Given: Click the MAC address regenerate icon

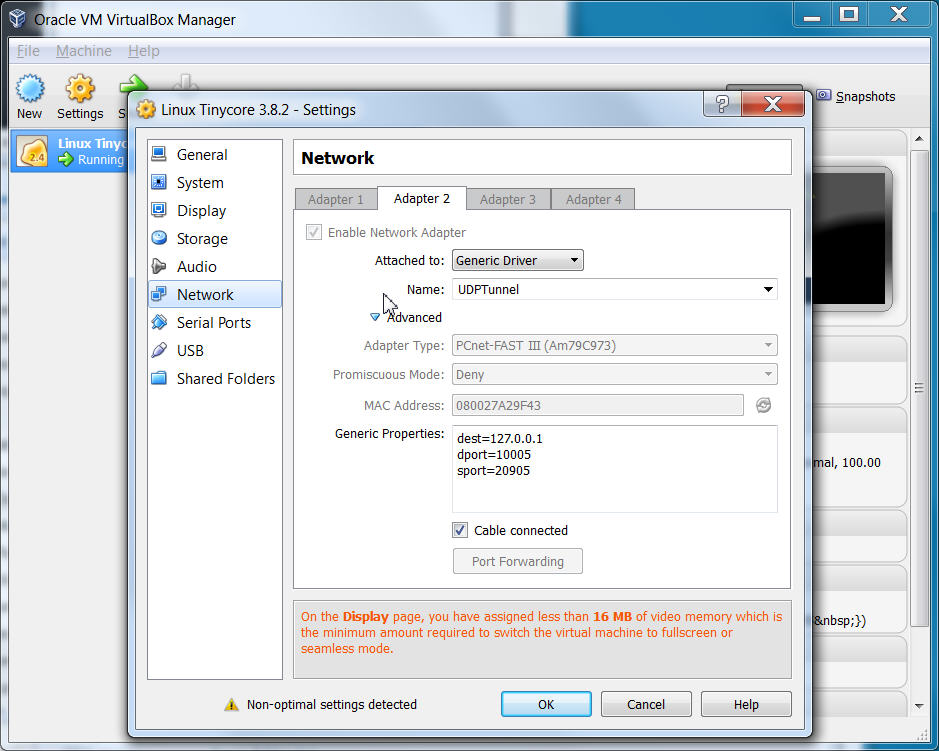Looking at the screenshot, I should [x=763, y=405].
